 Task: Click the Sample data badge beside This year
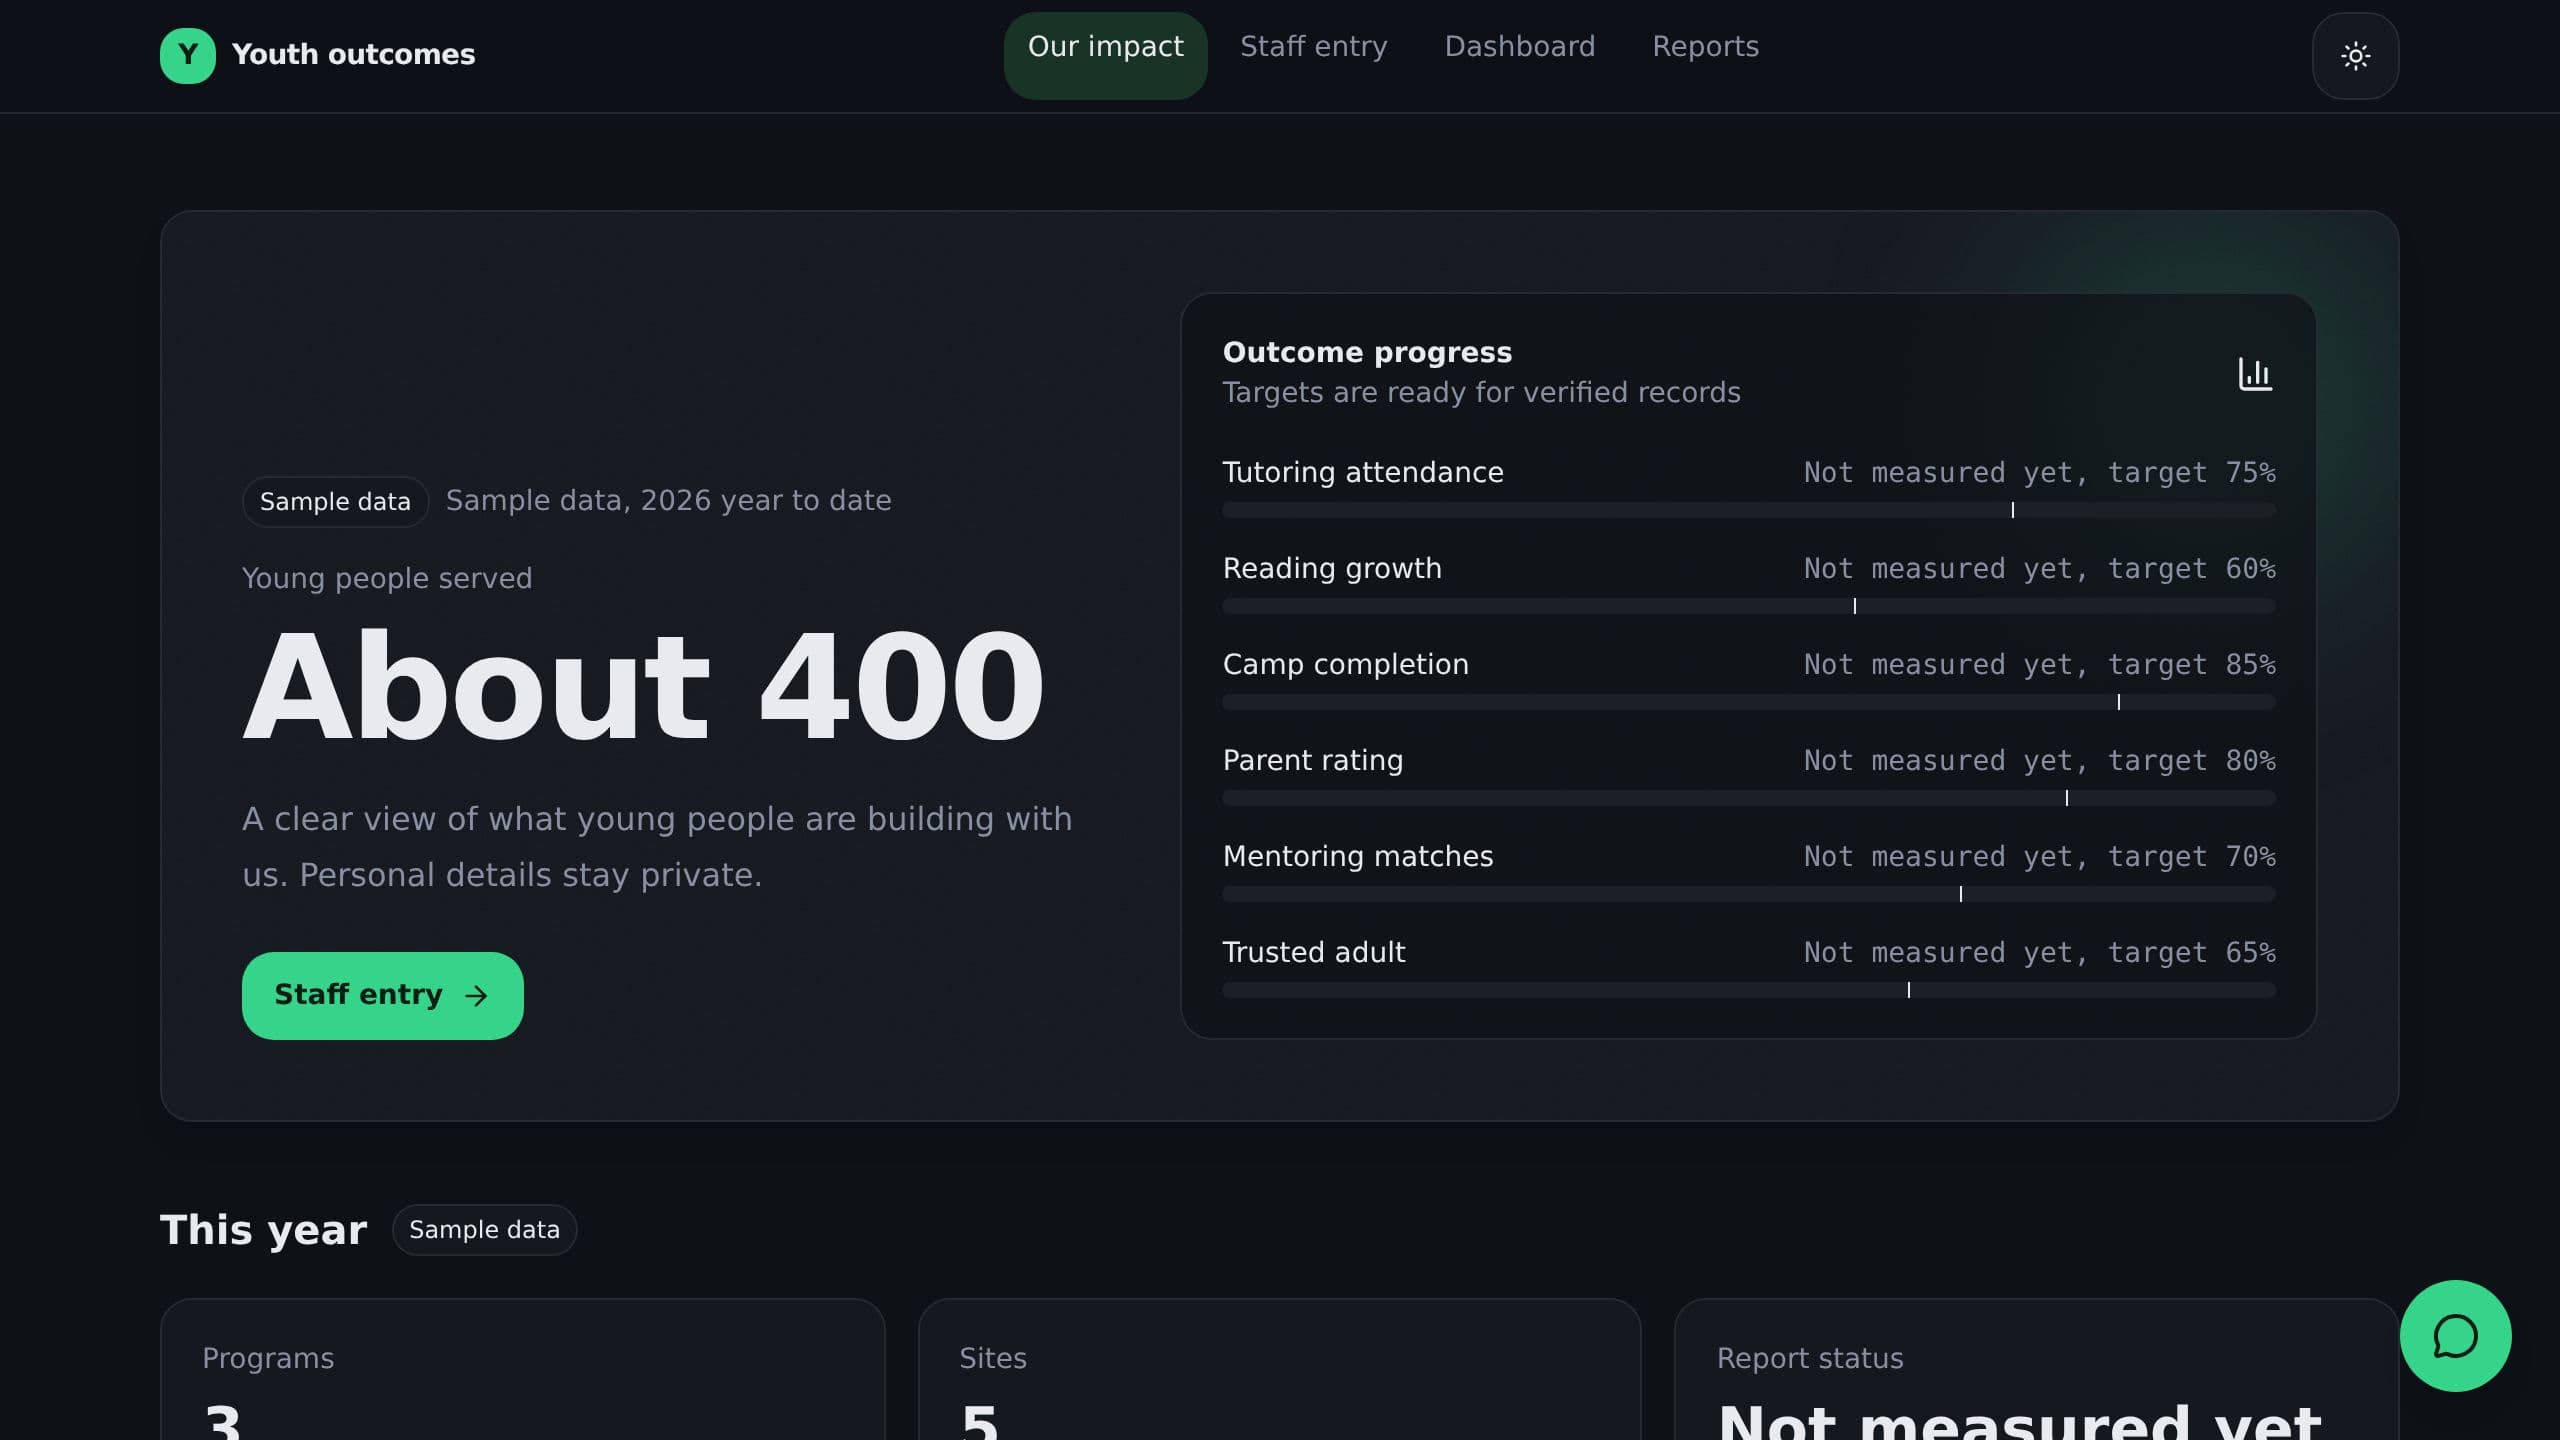(x=484, y=1230)
